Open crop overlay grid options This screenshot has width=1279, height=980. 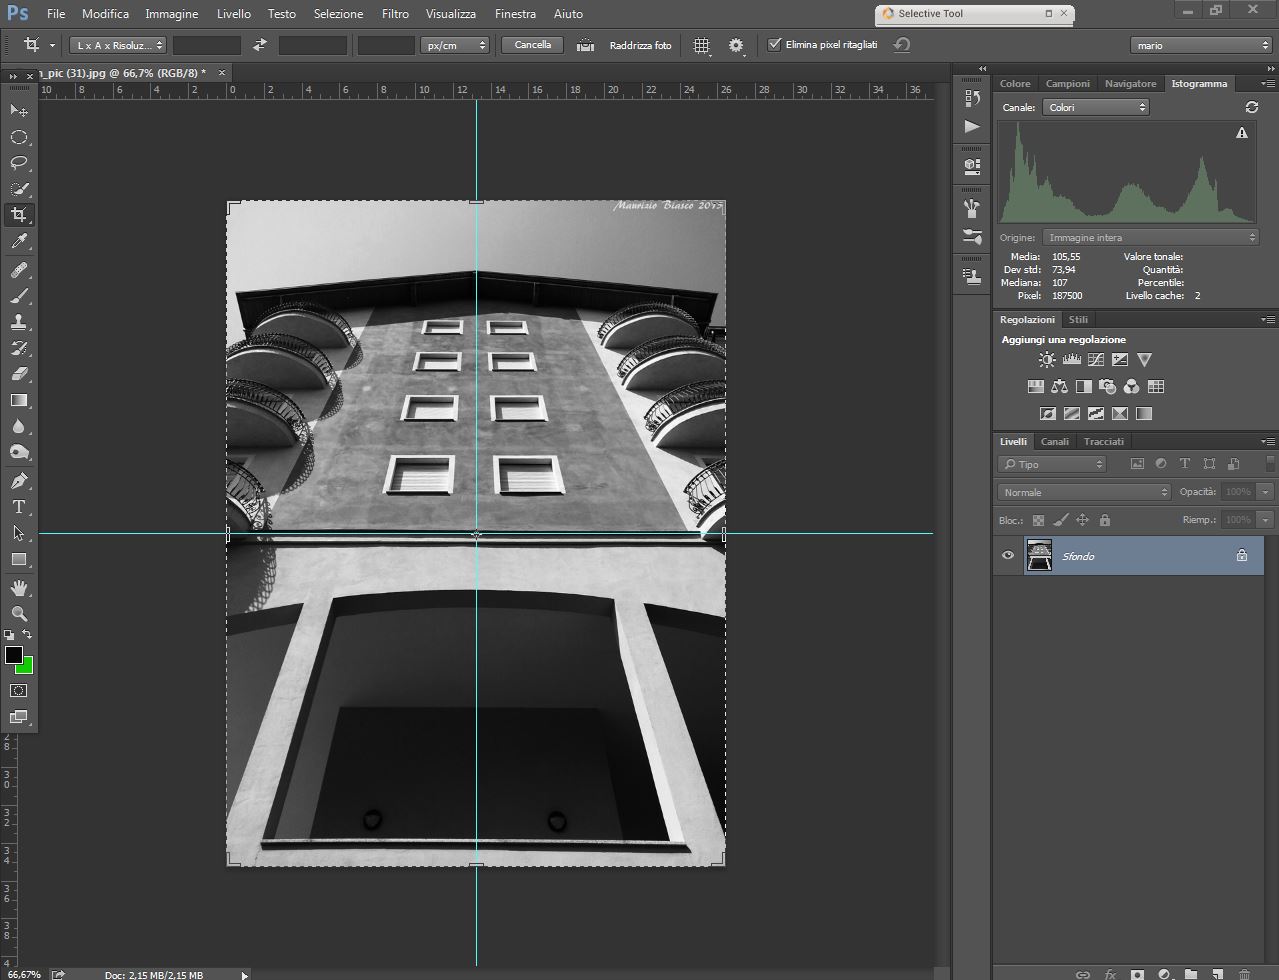(x=702, y=45)
